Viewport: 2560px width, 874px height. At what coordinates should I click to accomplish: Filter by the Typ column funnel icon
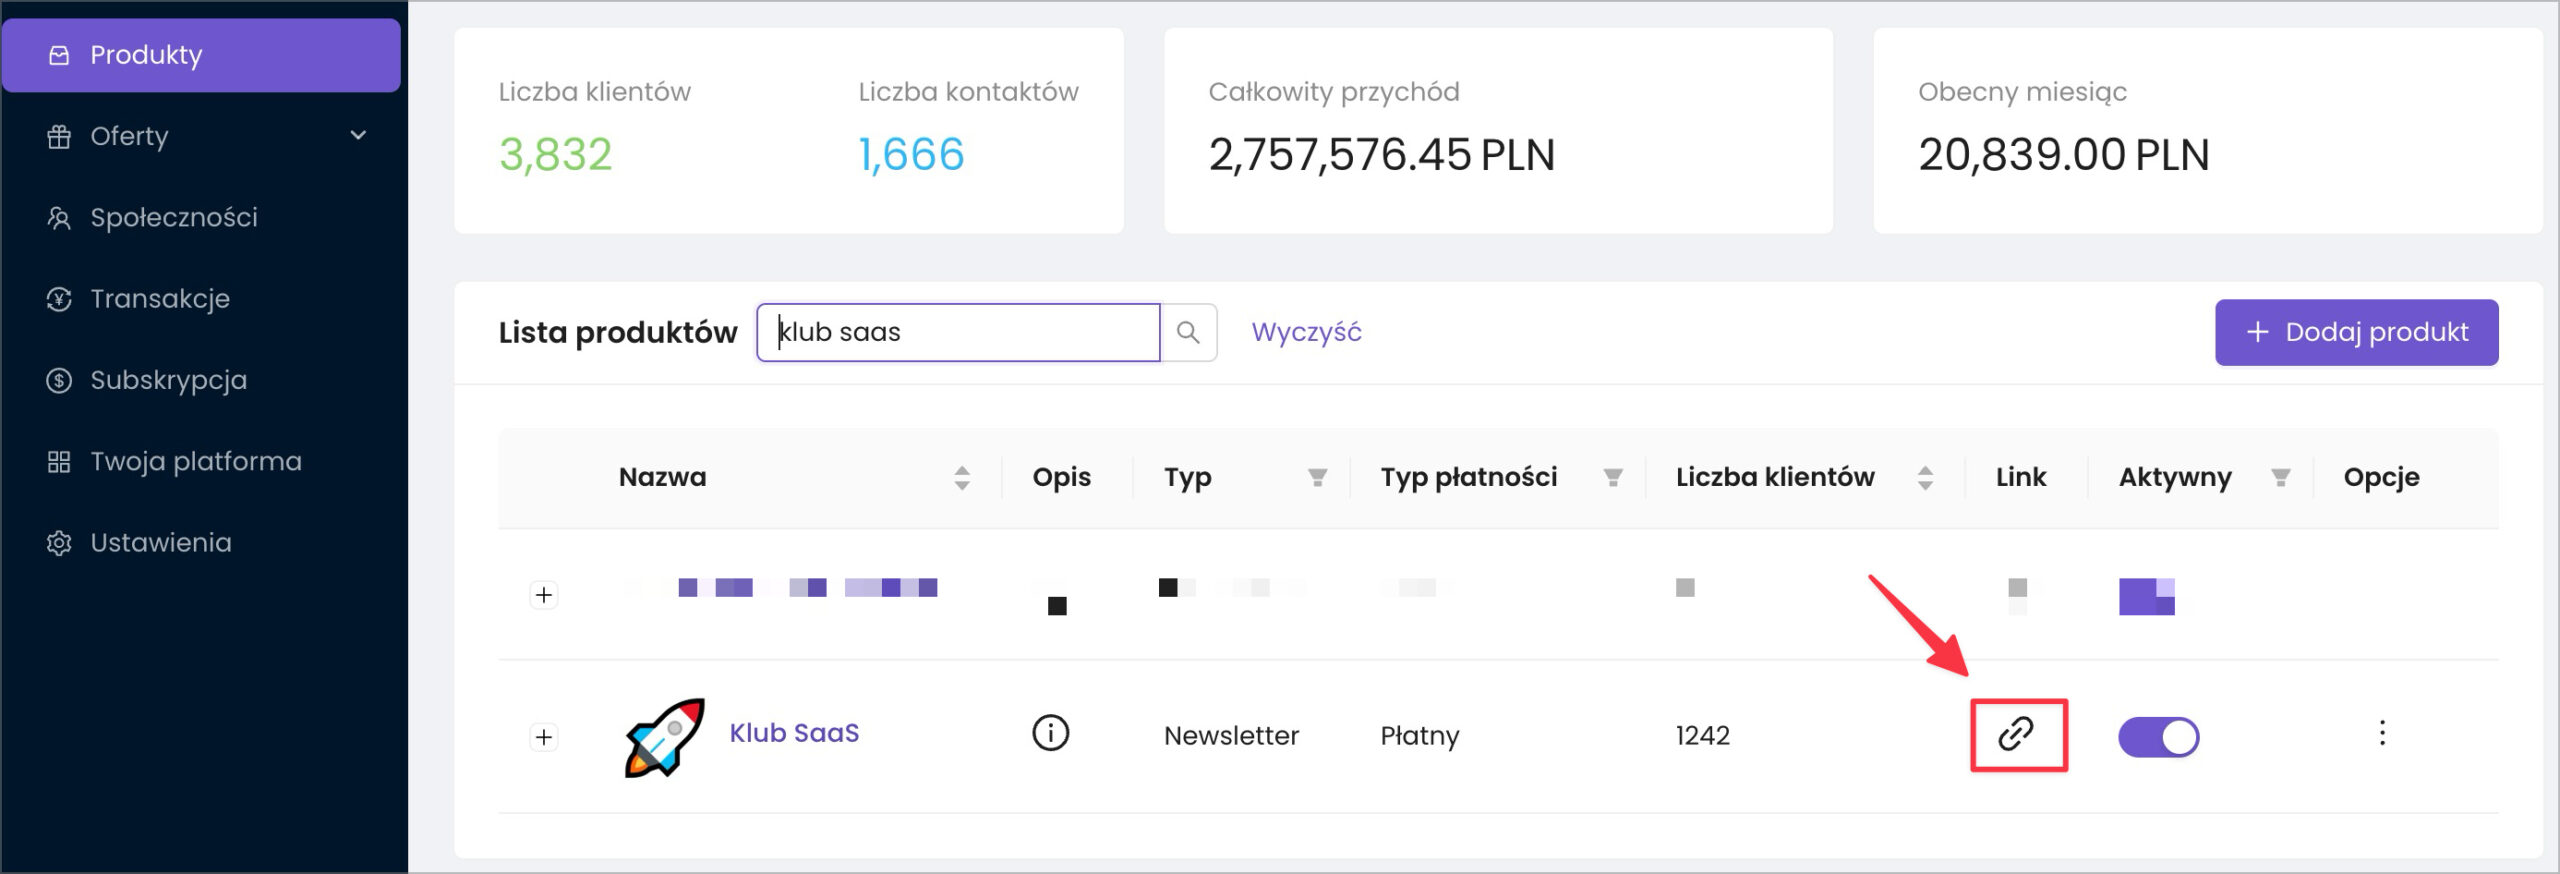(x=1317, y=478)
